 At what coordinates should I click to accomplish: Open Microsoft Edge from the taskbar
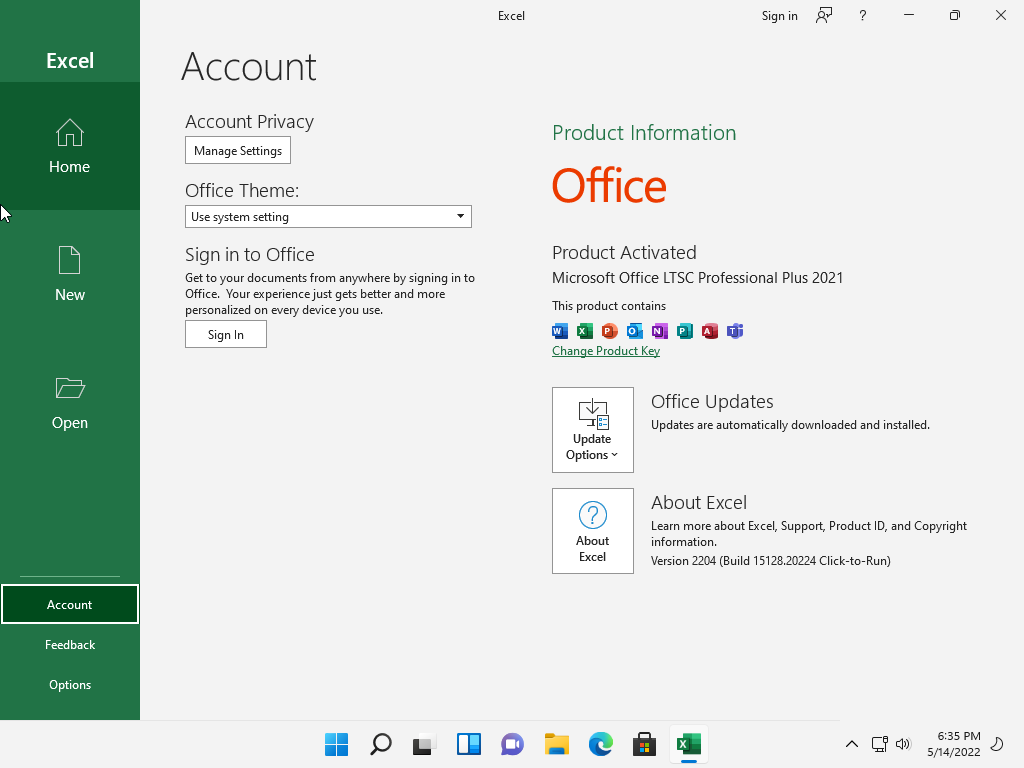pos(600,744)
